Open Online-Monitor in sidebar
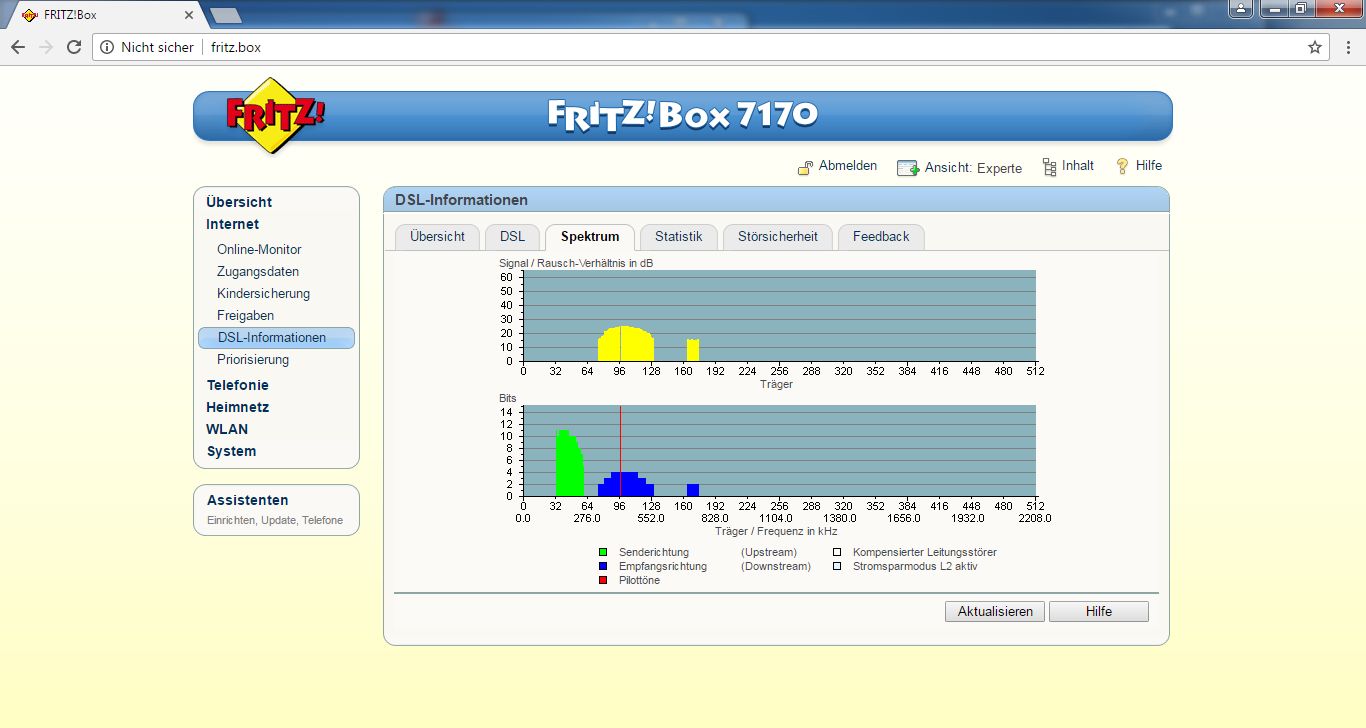This screenshot has height=728, width=1366. click(259, 250)
